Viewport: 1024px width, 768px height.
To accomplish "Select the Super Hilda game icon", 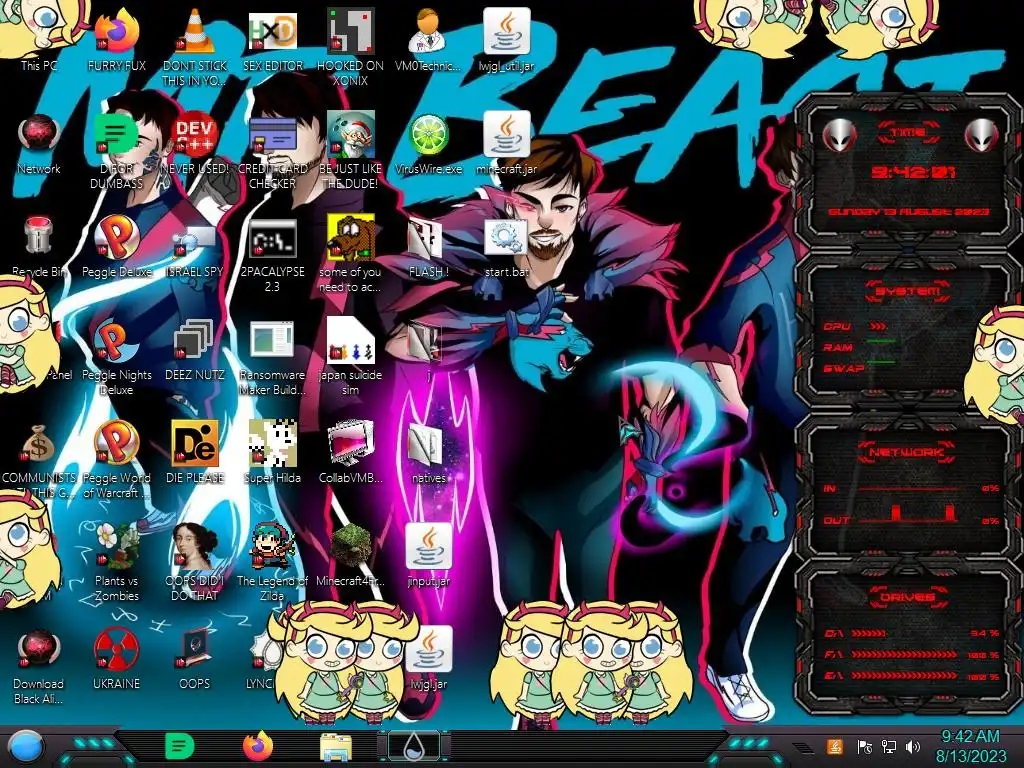I will coord(273,453).
